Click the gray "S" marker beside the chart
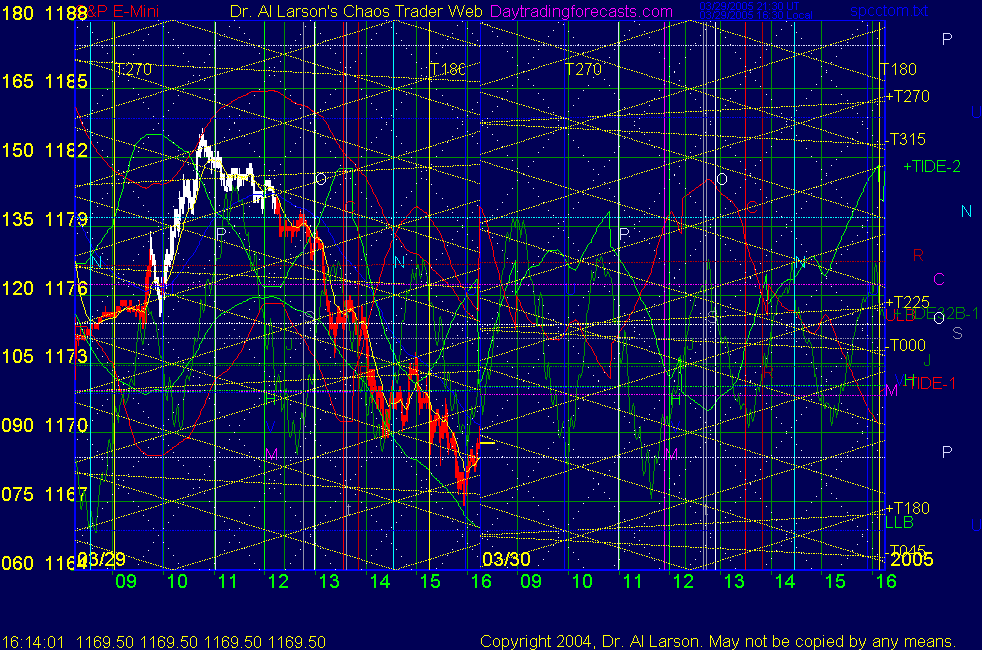 click(x=957, y=334)
